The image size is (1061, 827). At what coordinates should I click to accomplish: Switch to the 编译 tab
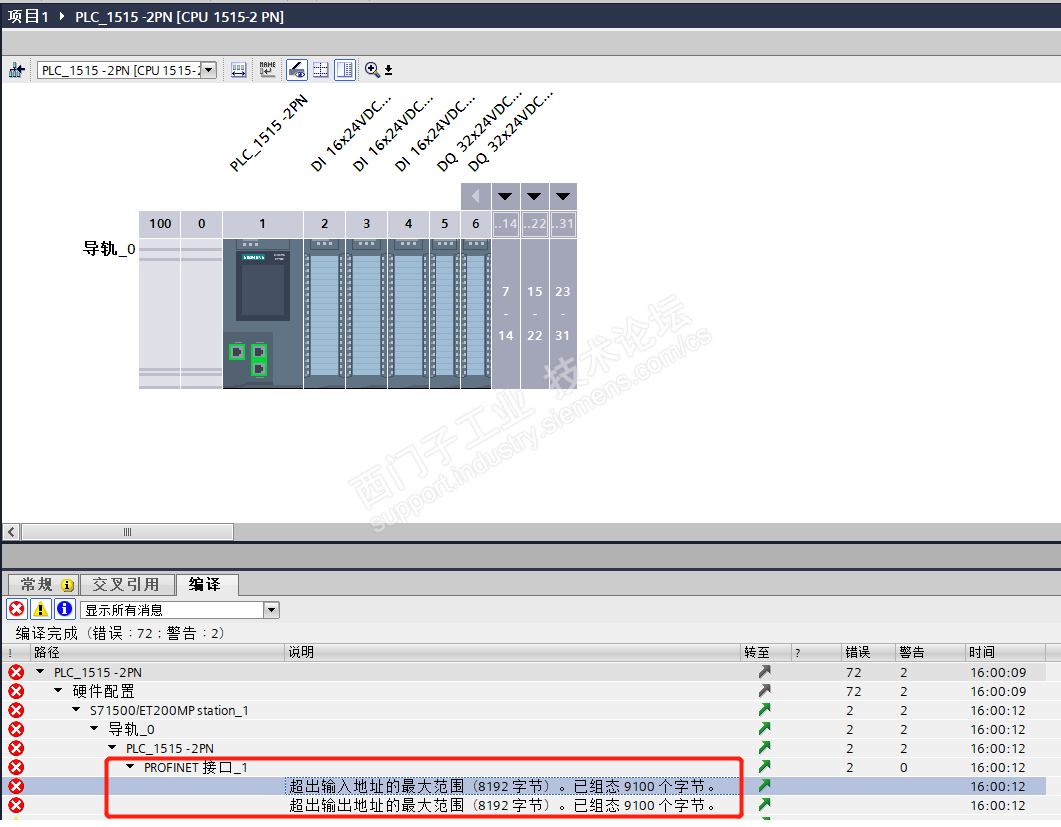point(205,585)
